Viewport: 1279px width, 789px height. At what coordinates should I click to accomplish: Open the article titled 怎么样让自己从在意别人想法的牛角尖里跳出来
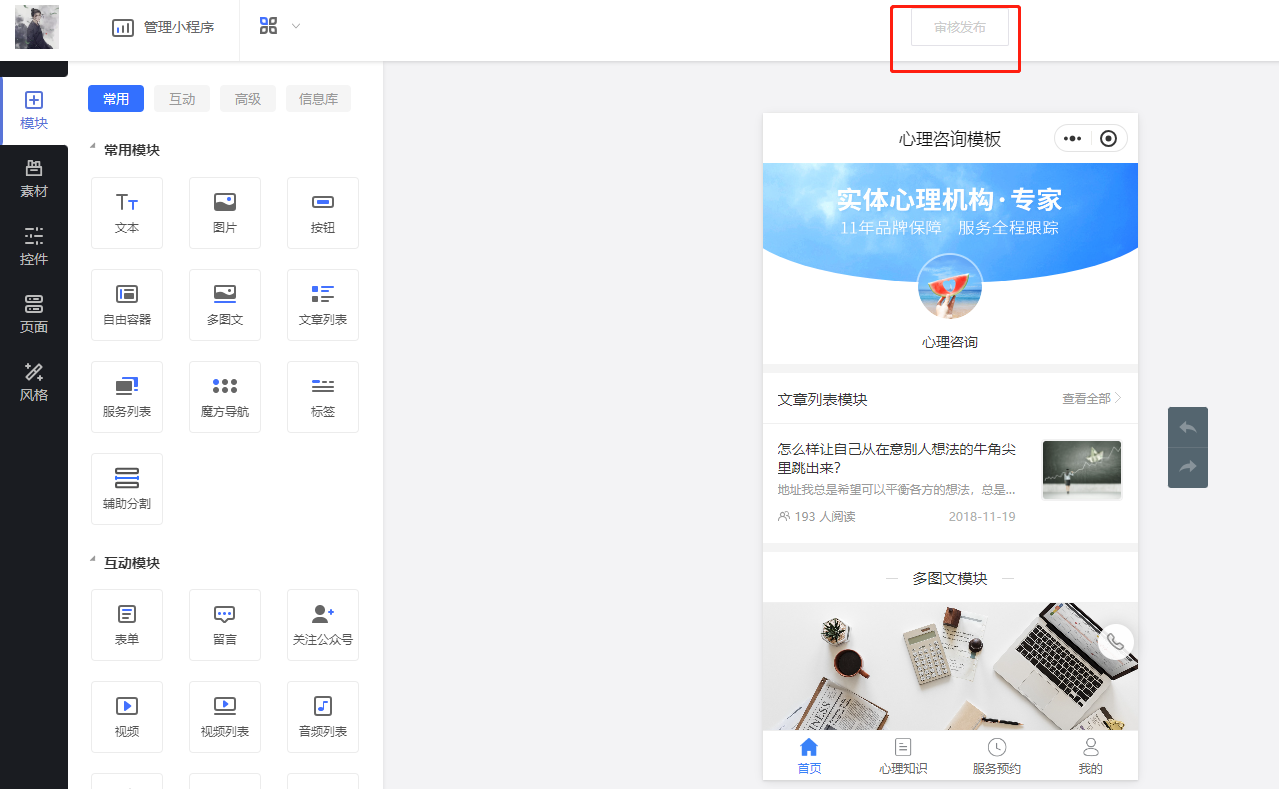[897, 458]
